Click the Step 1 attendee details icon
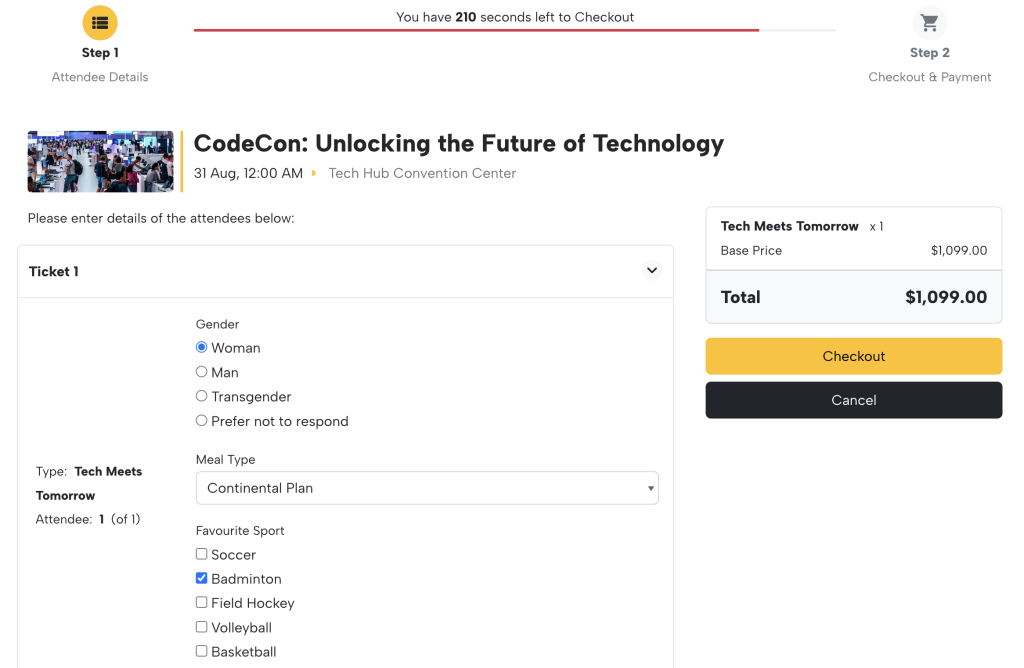Image resolution: width=1024 pixels, height=668 pixels. pos(100,22)
